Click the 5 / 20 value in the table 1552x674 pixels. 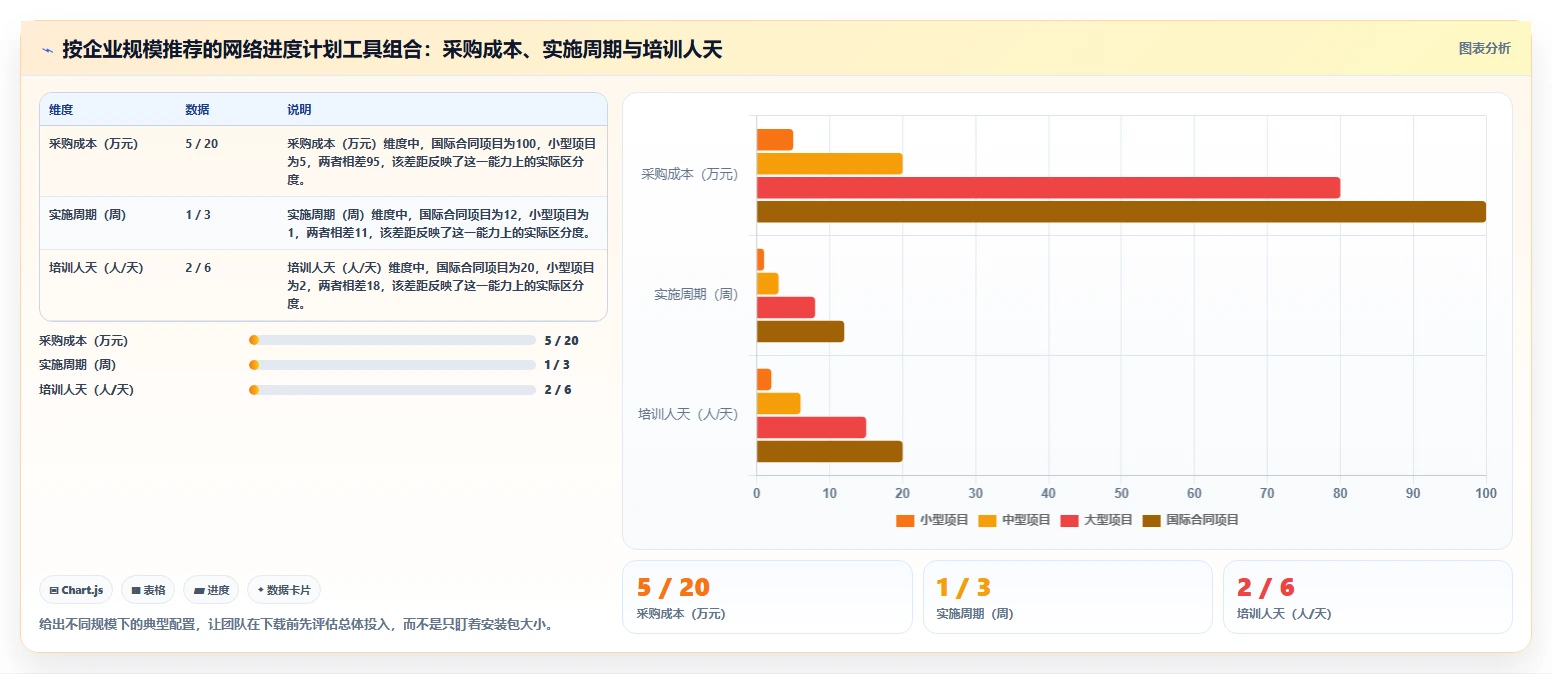click(x=201, y=144)
